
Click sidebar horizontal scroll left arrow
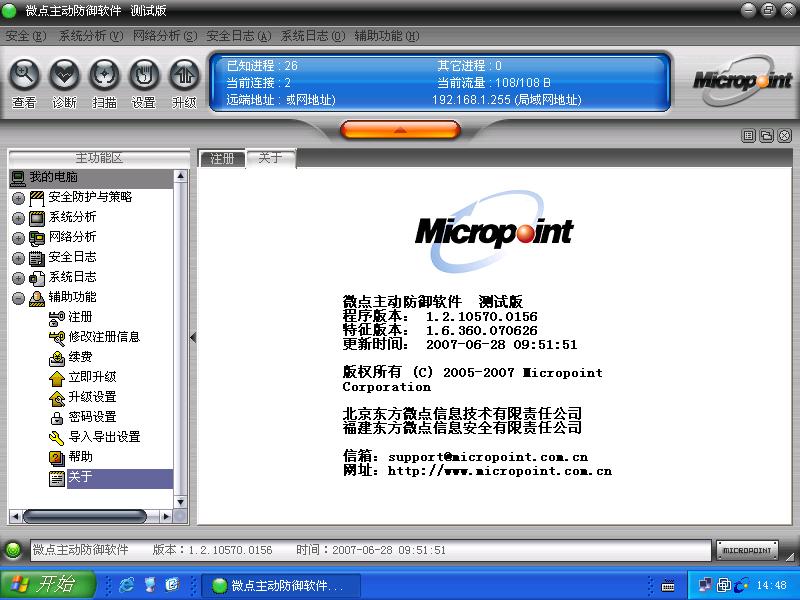[15, 516]
